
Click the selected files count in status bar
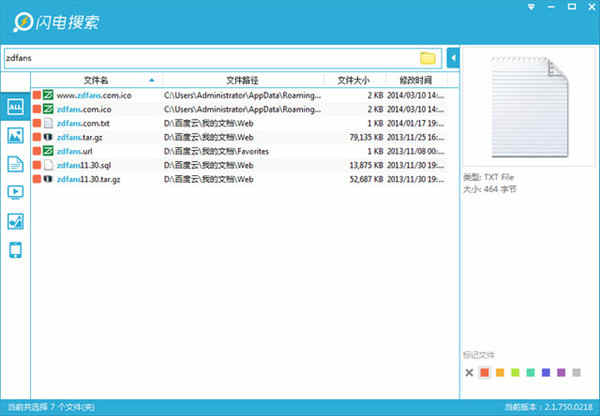51,407
